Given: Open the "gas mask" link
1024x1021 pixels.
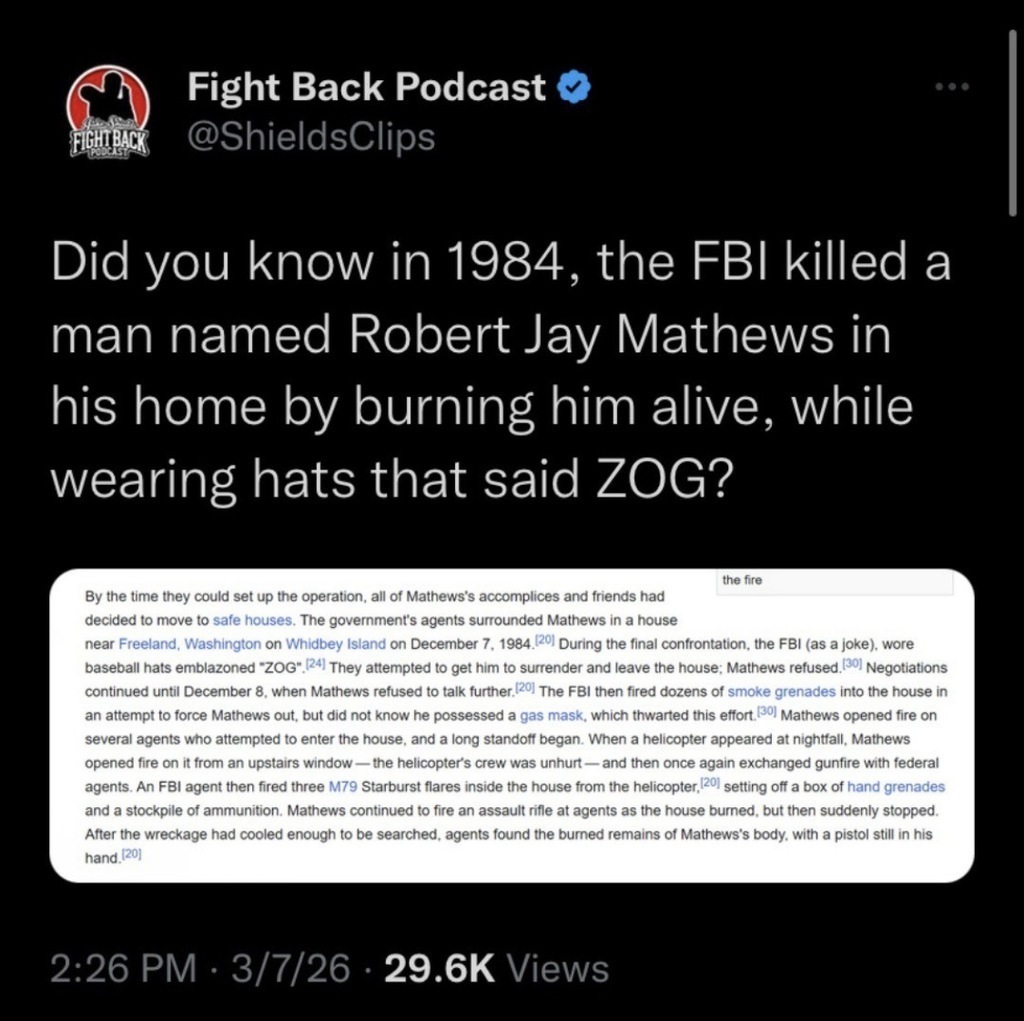Looking at the screenshot, I should coord(551,715).
